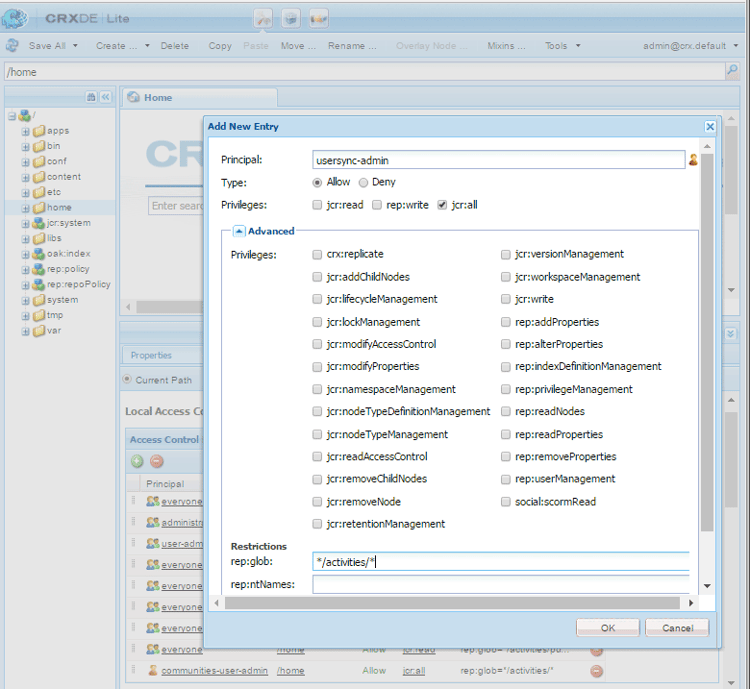Check the jcr:read privilege checkbox
Screen dimensions: 750x689
click(318, 205)
